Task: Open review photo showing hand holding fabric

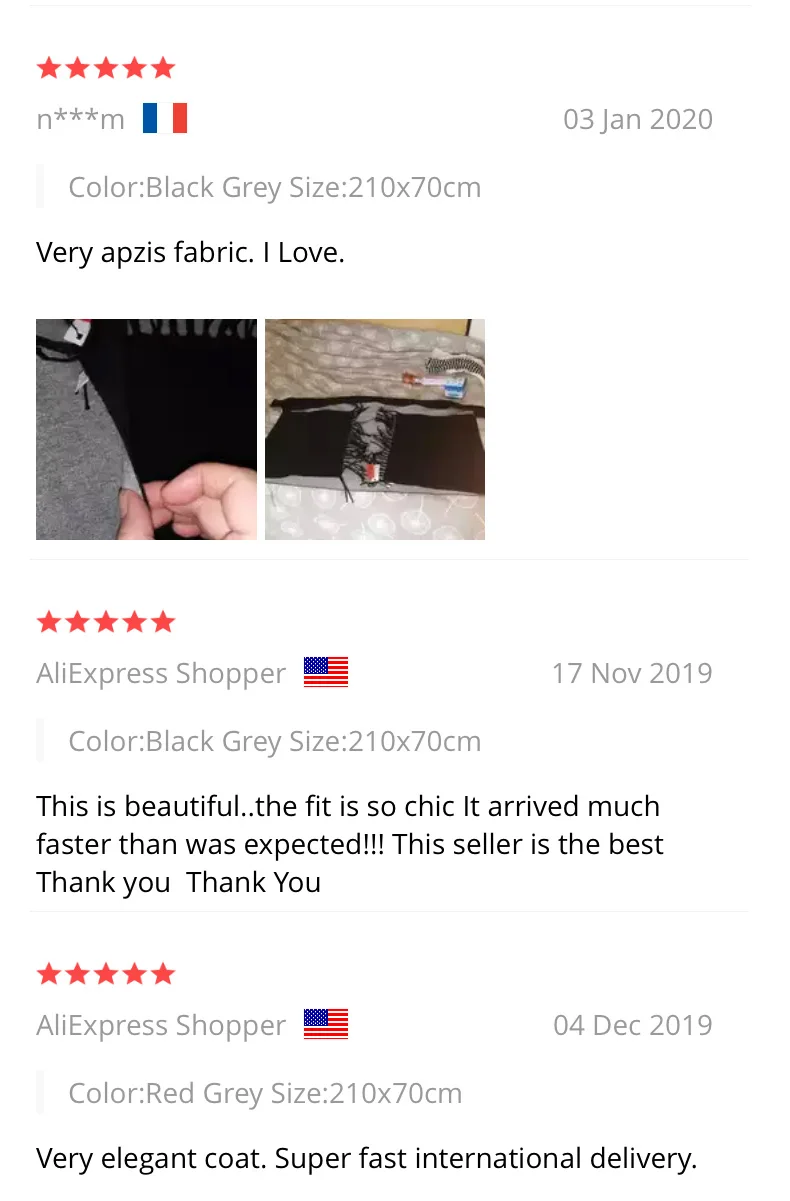Action: tap(146, 429)
